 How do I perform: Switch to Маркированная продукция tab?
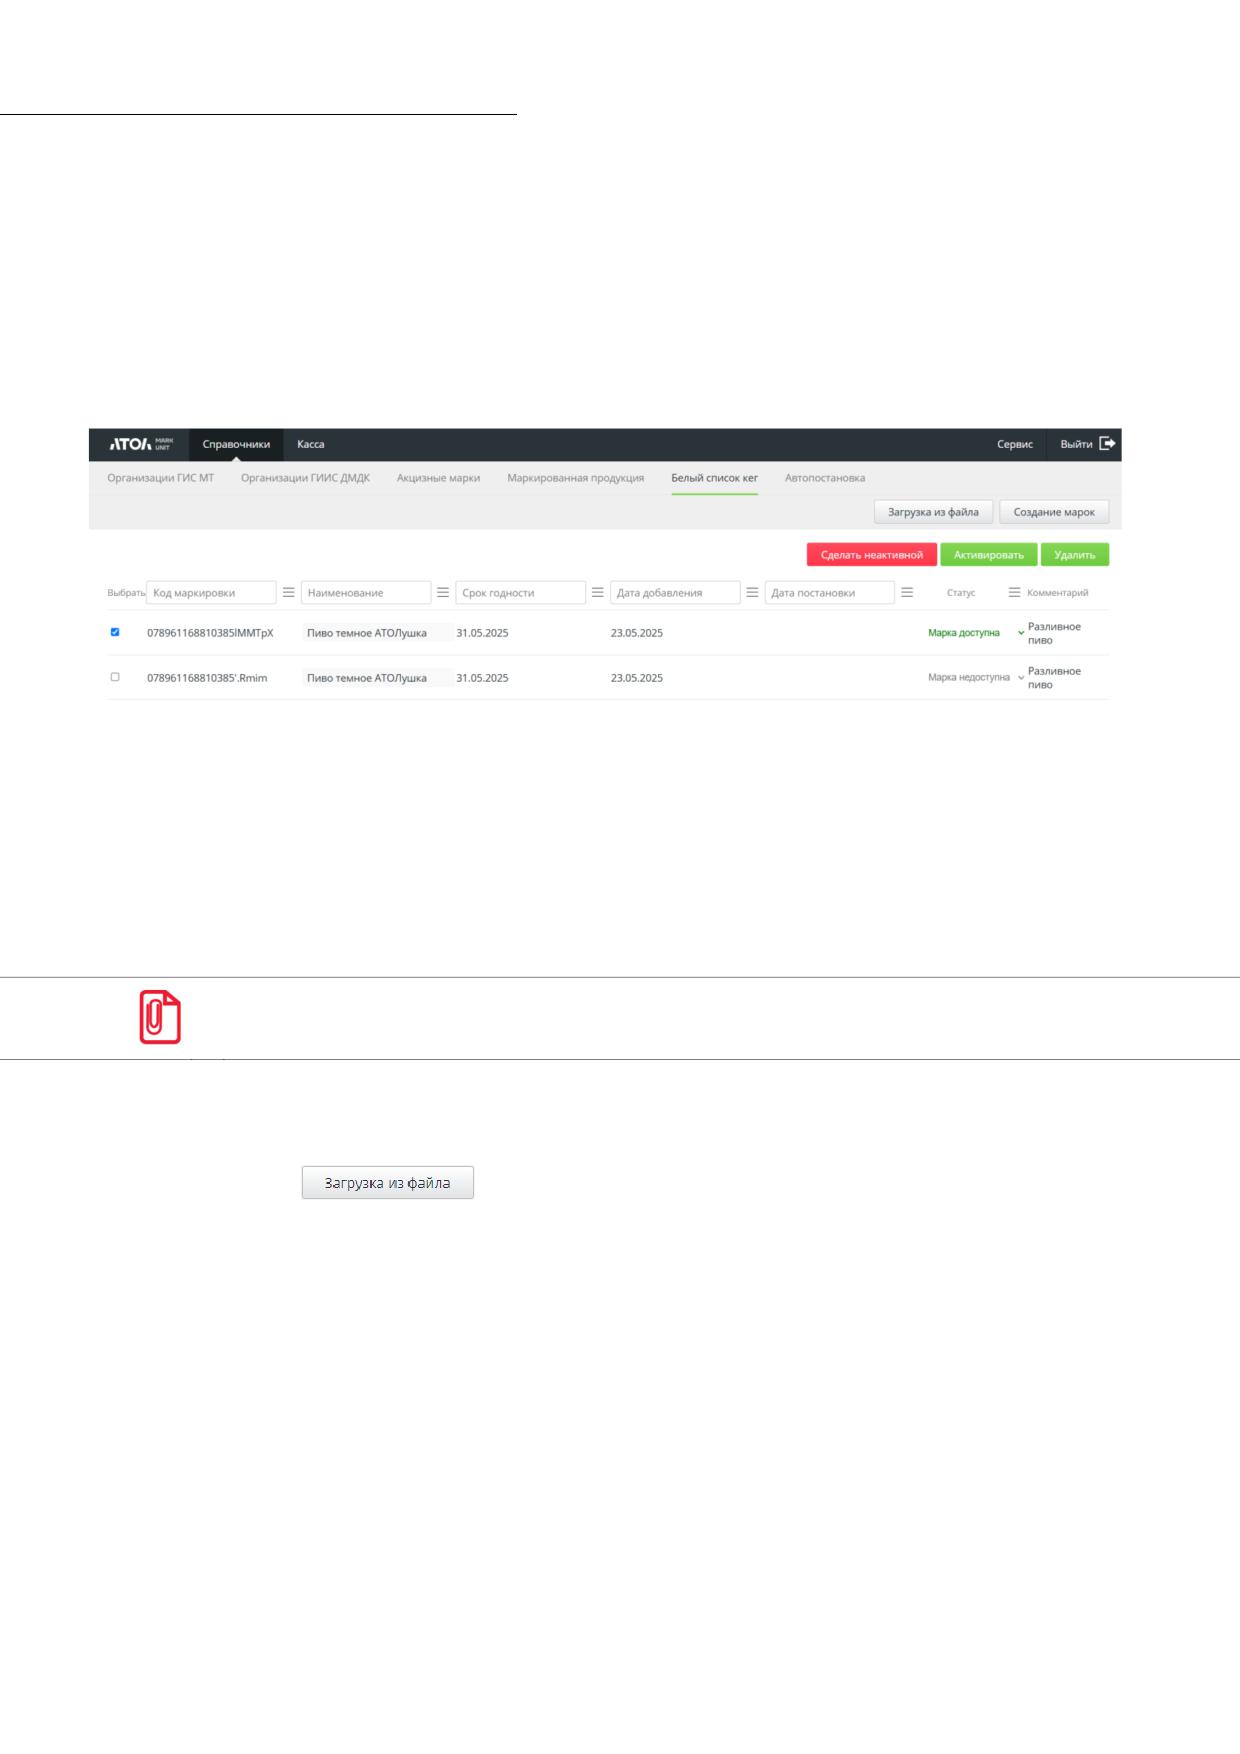click(576, 478)
